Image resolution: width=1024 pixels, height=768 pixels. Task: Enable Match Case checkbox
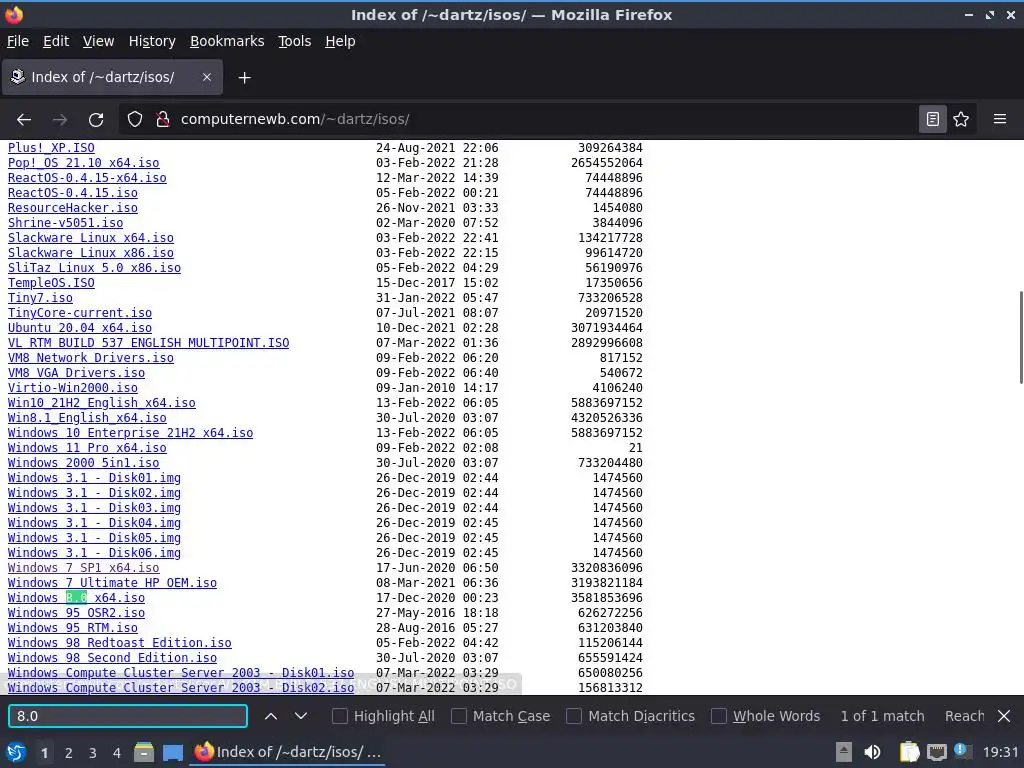[459, 716]
